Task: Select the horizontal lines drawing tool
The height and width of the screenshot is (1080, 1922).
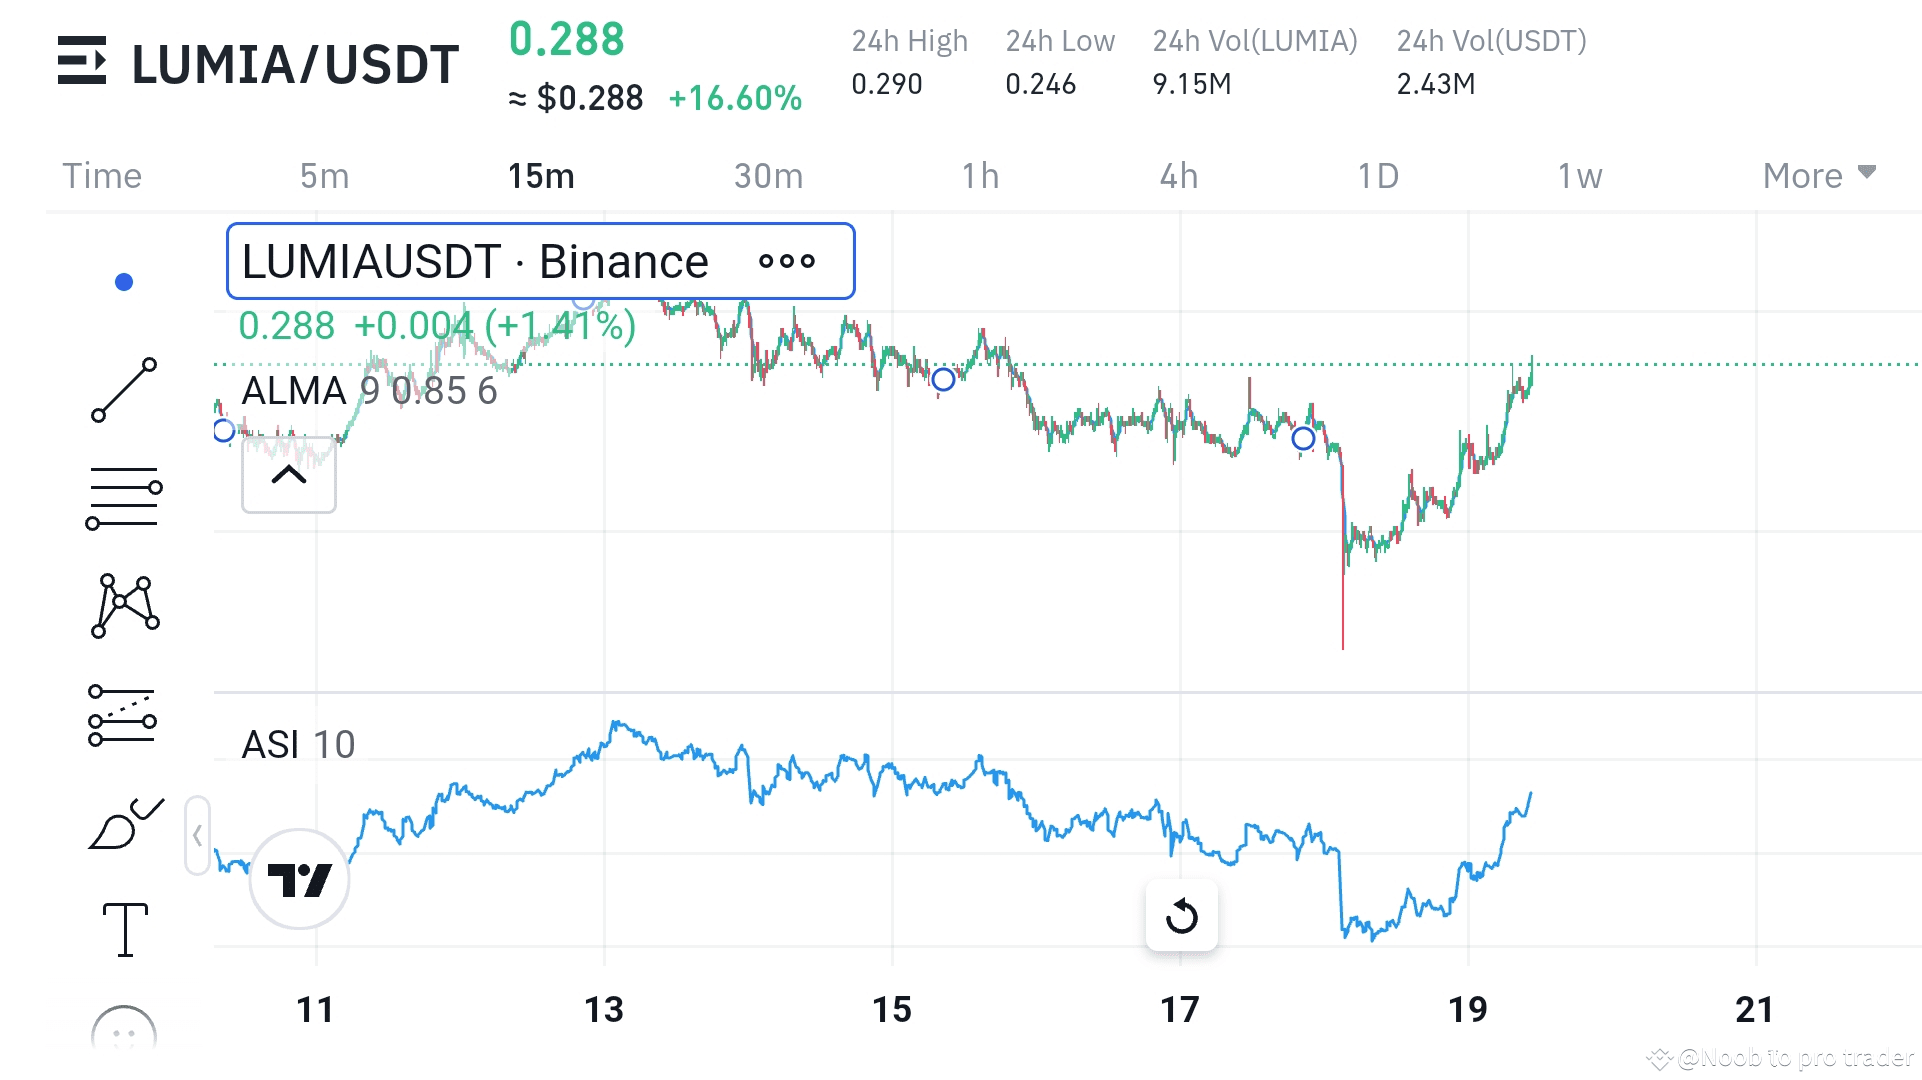Action: [124, 498]
